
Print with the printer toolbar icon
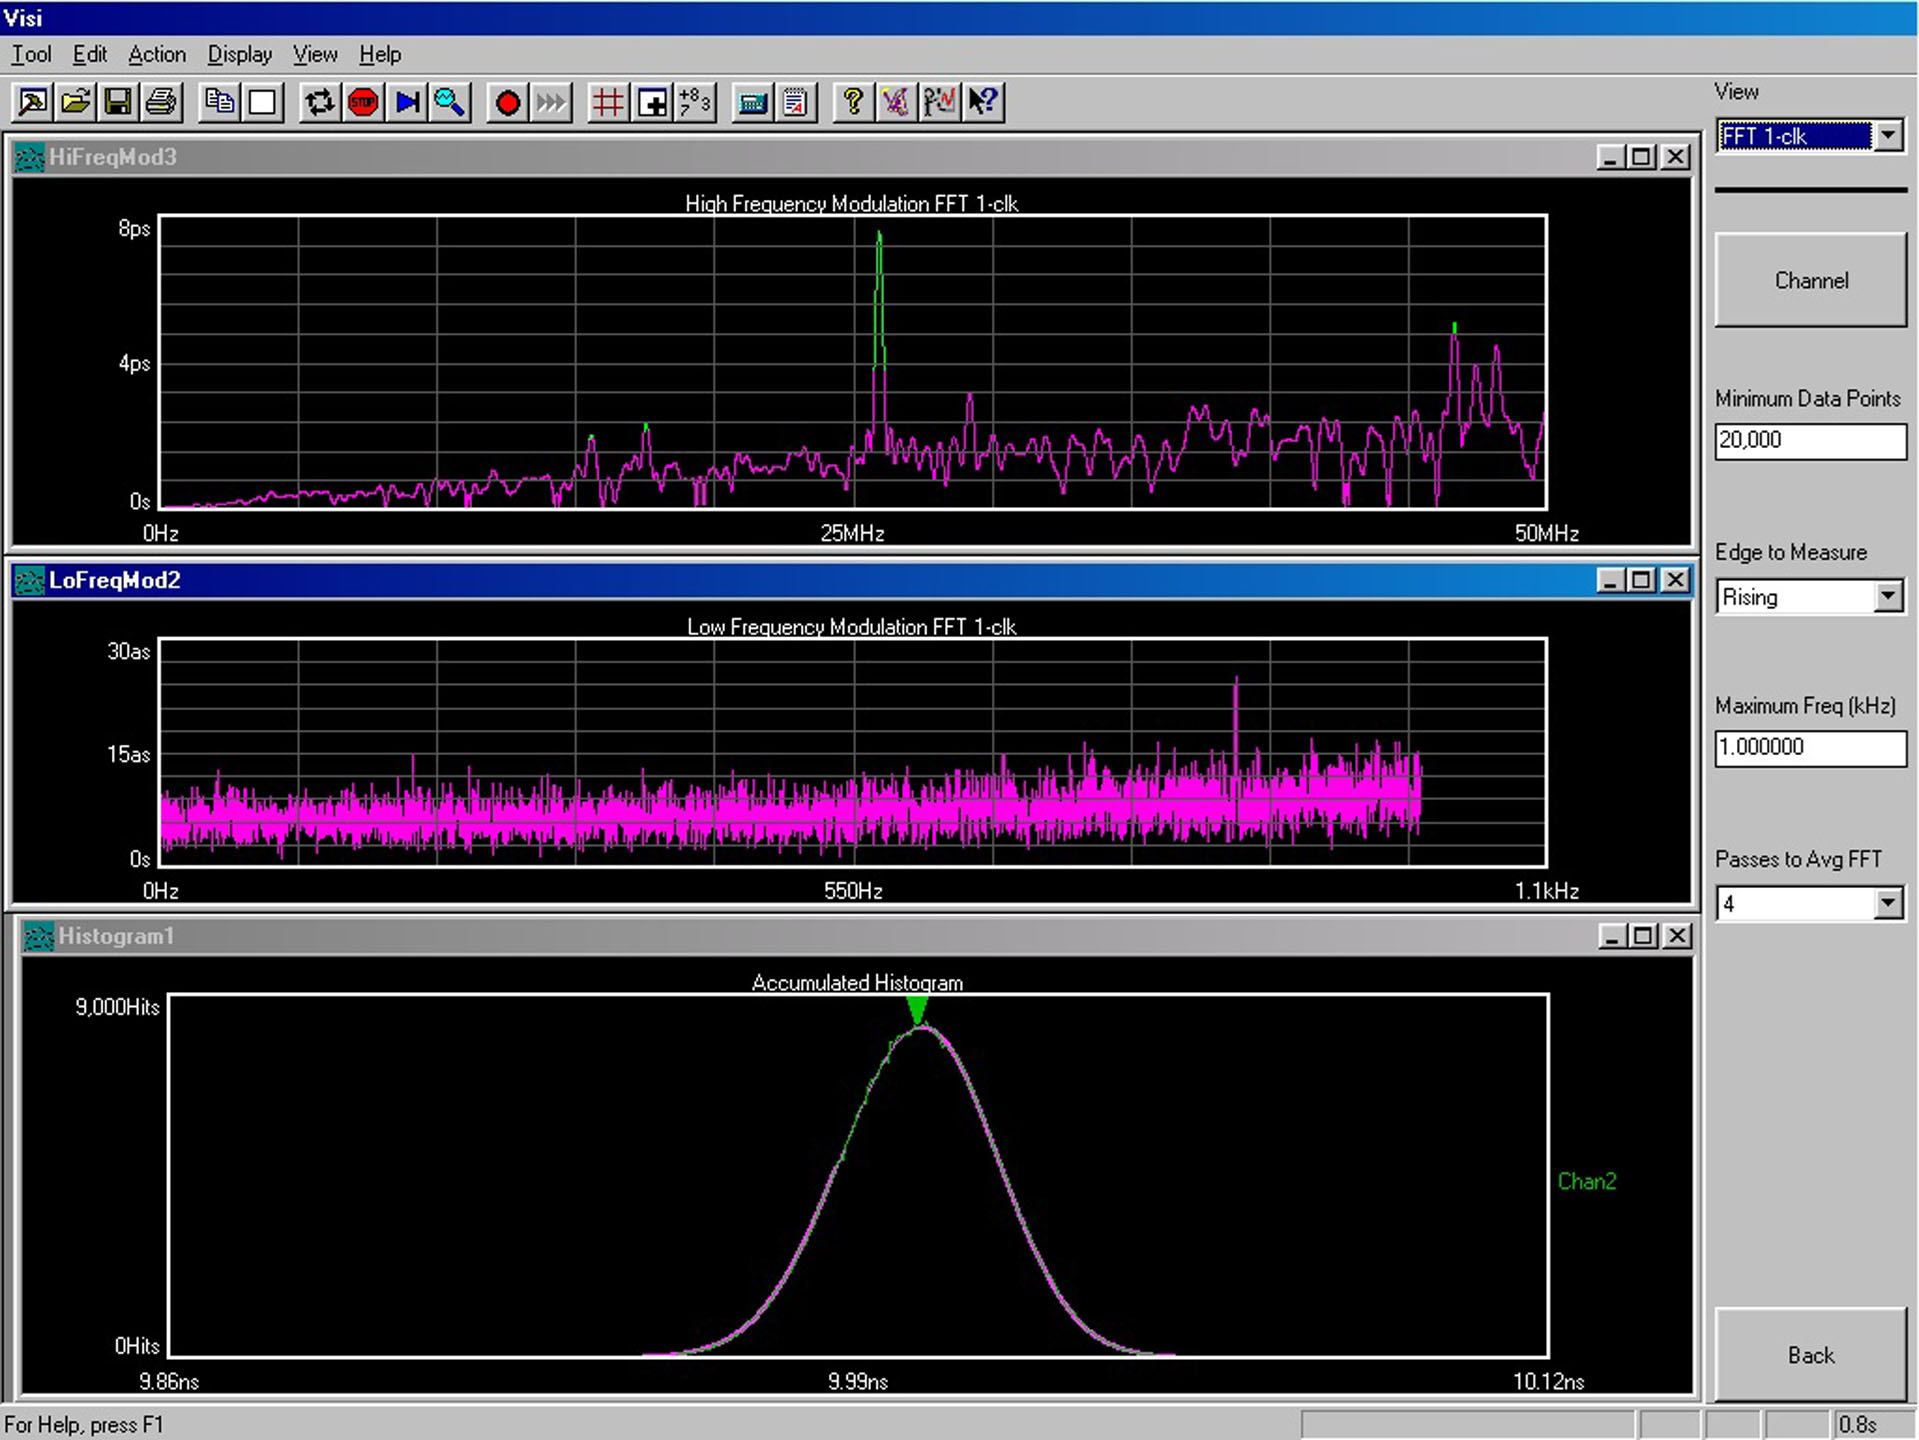coord(161,102)
